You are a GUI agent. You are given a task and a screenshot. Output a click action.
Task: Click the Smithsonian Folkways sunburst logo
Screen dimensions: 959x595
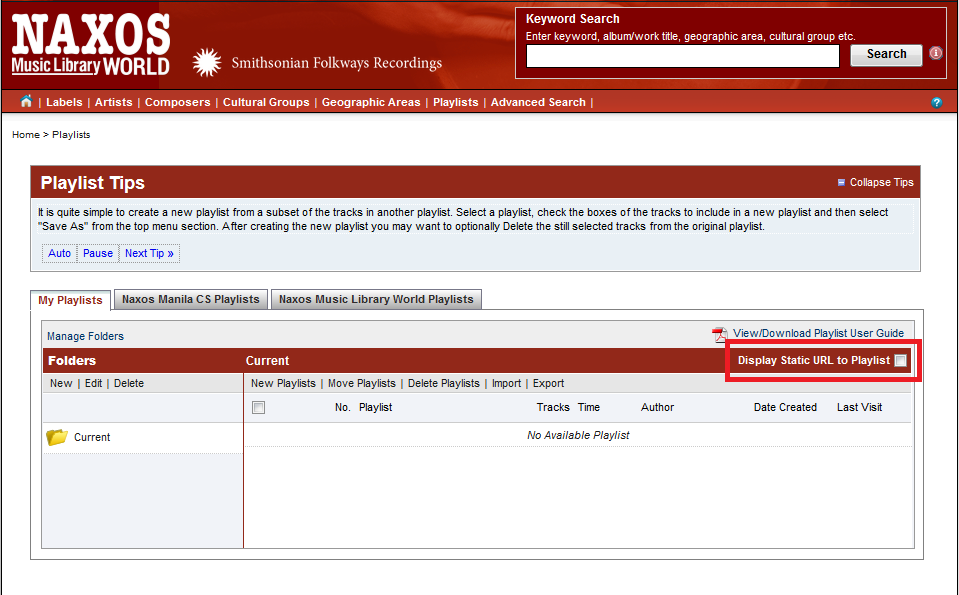pos(207,62)
